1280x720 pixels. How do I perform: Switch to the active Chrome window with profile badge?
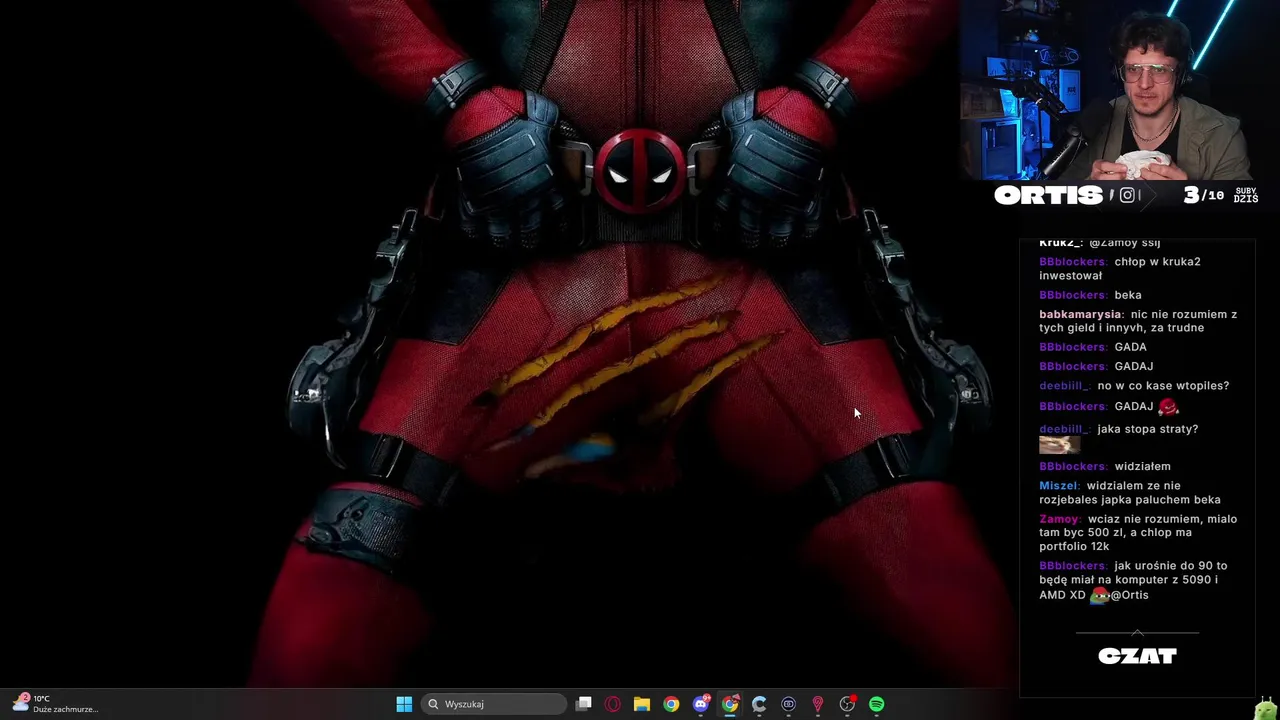click(x=730, y=704)
